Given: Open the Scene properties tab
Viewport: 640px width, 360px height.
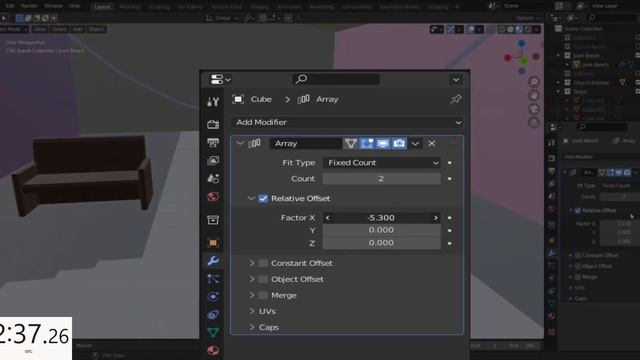Looking at the screenshot, I should 213,178.
